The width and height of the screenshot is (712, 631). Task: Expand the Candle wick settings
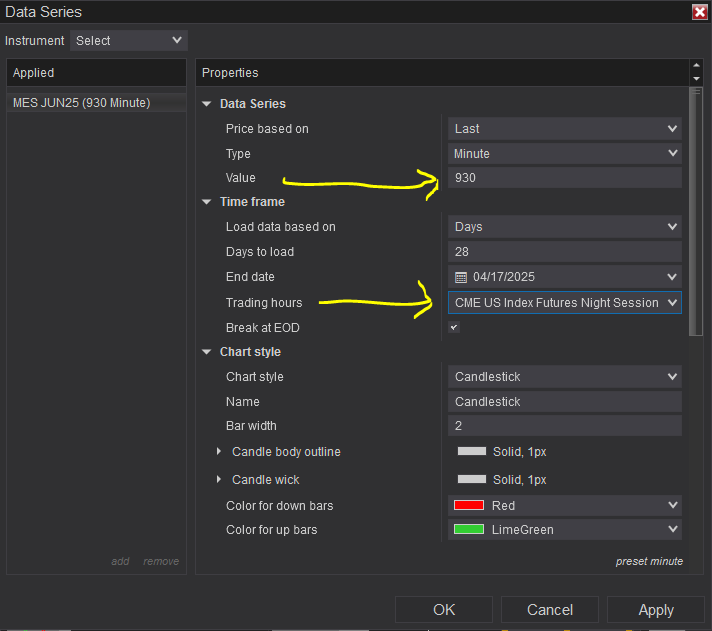[x=219, y=480]
